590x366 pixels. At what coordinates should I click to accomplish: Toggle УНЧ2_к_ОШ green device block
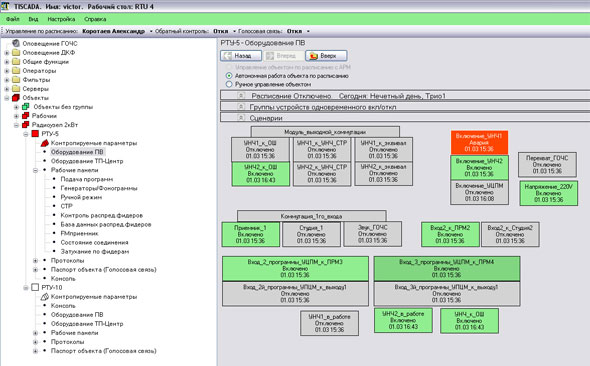point(260,173)
